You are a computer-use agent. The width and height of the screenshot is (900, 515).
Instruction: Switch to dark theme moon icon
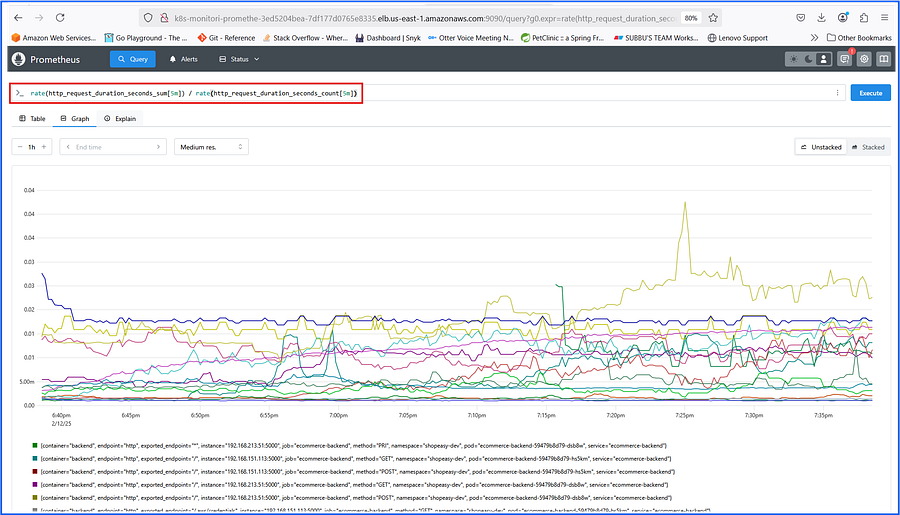[x=809, y=59]
